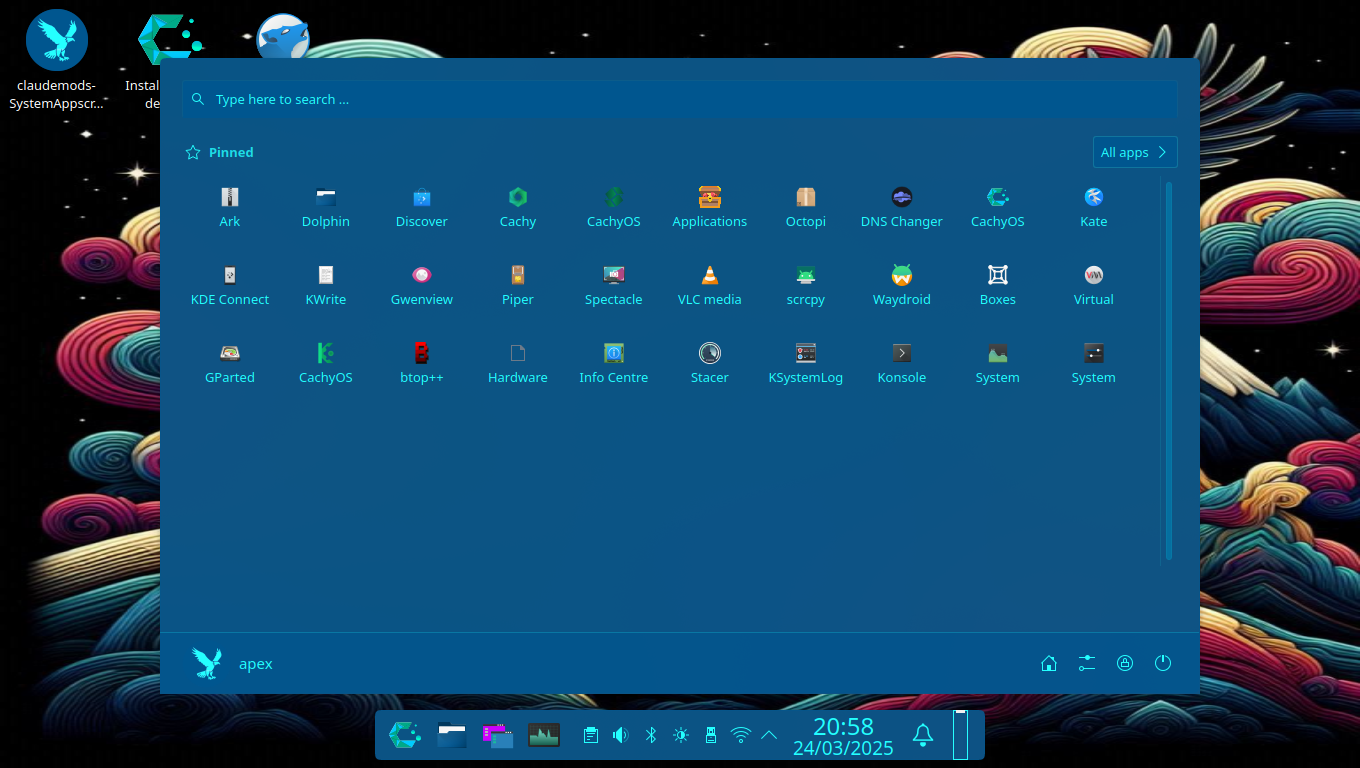Open the All apps list
This screenshot has height=768, width=1360.
coord(1135,152)
